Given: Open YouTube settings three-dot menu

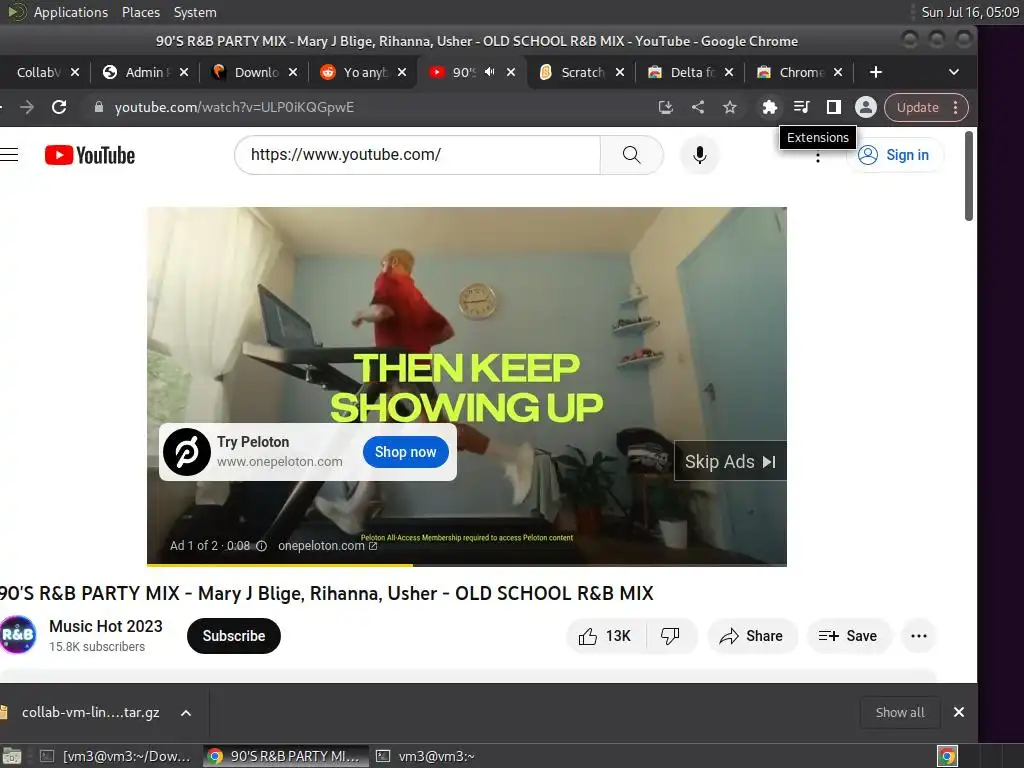Looking at the screenshot, I should (818, 157).
